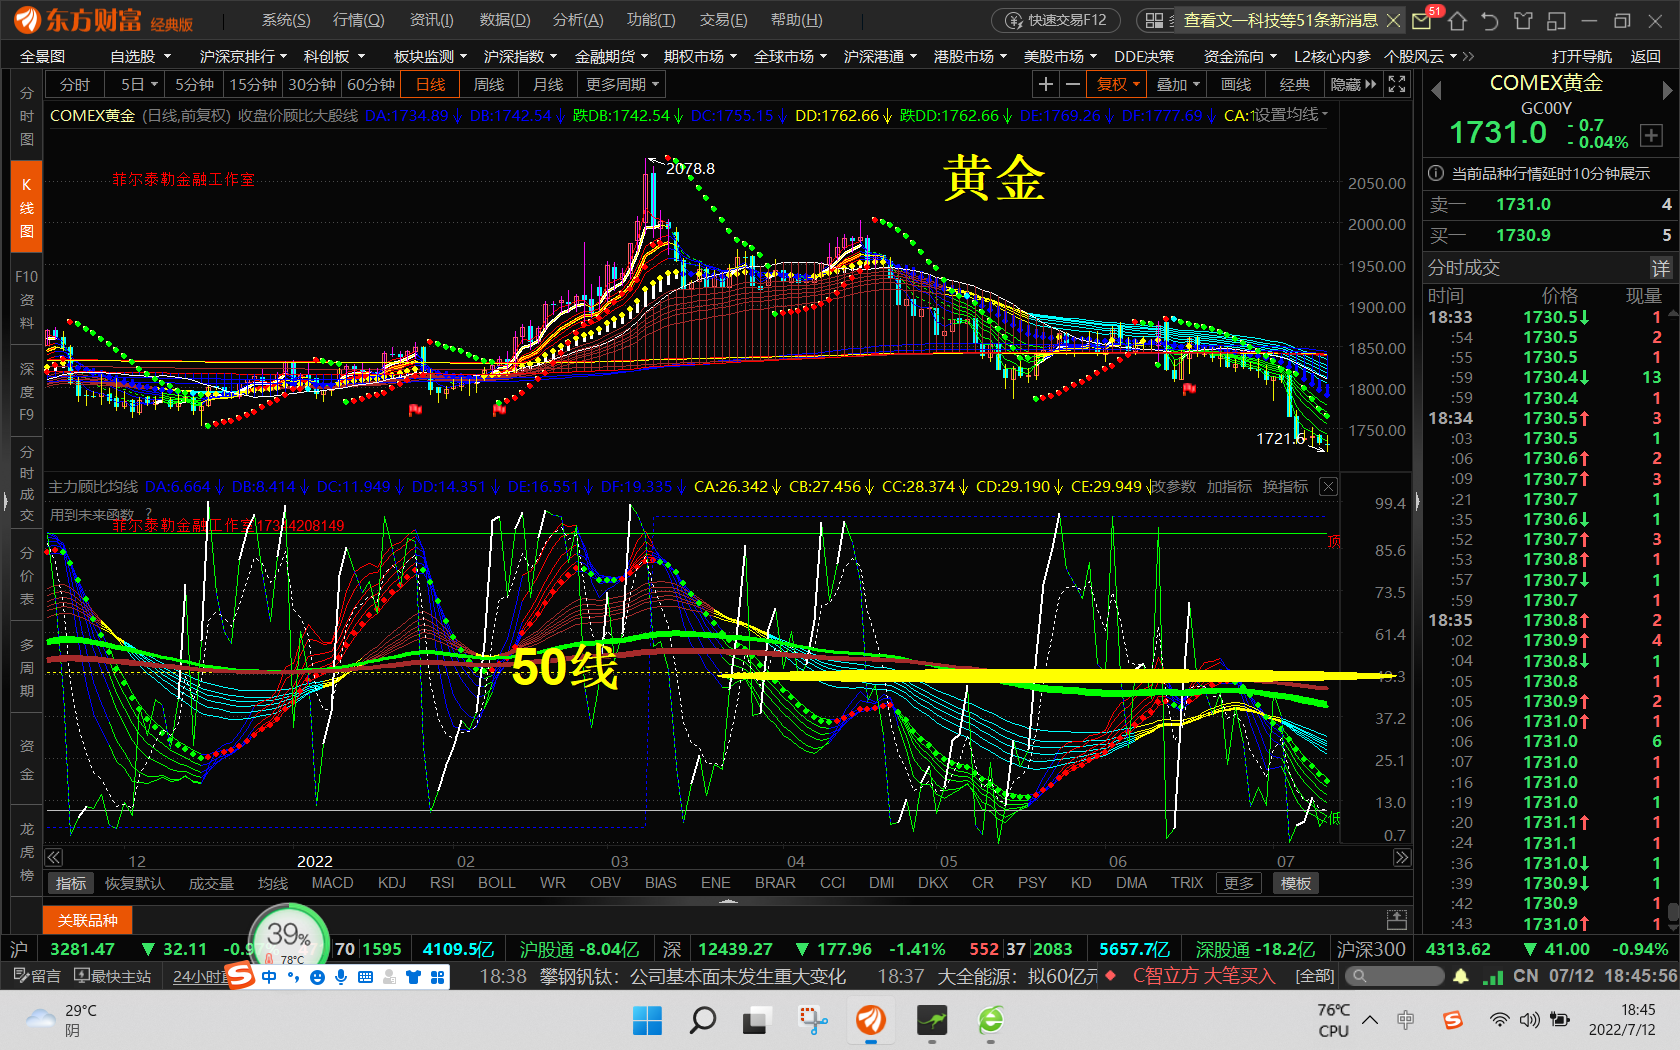Click the undo back arrow icon
Viewport: 1680px width, 1050px height.
(1490, 21)
